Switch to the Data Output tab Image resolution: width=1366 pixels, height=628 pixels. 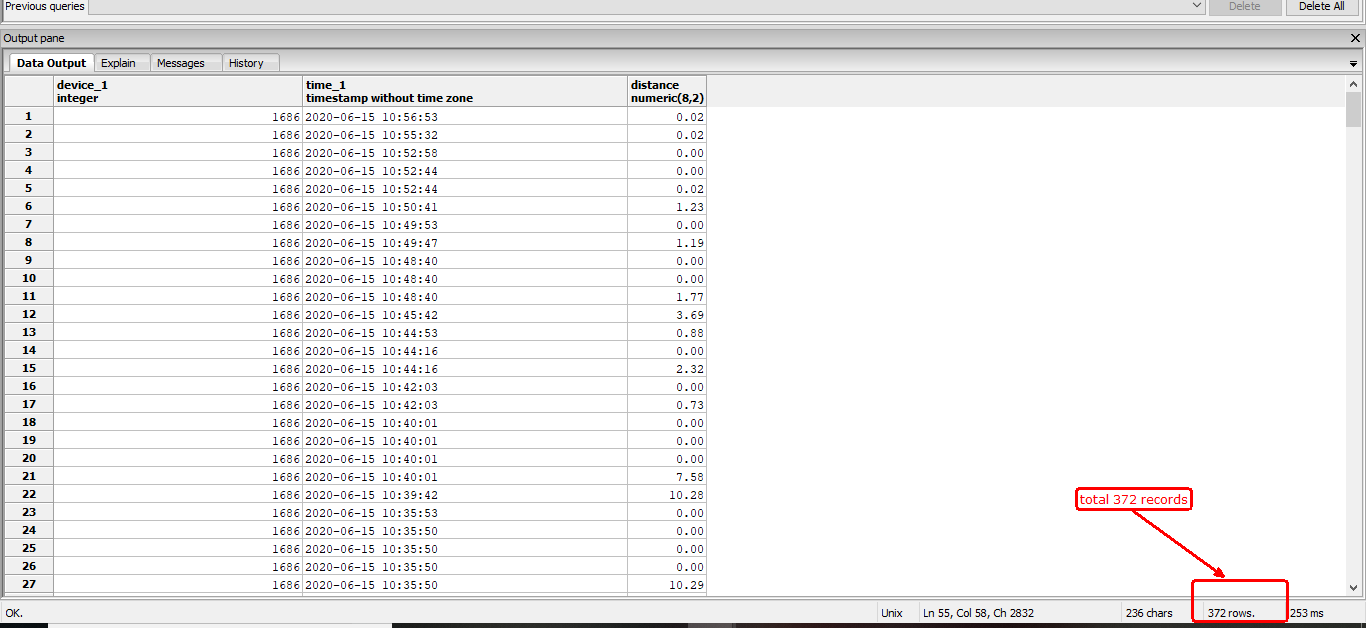[52, 63]
